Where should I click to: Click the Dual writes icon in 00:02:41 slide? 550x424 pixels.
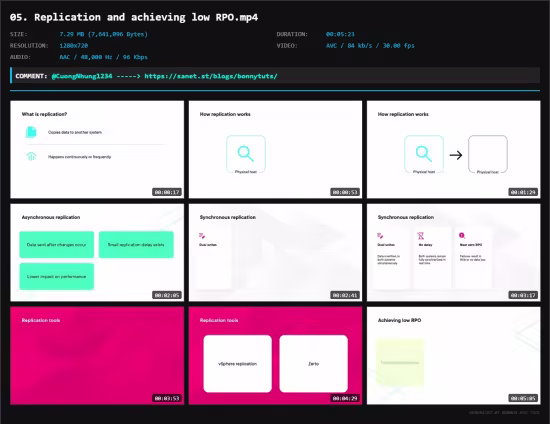coord(202,236)
